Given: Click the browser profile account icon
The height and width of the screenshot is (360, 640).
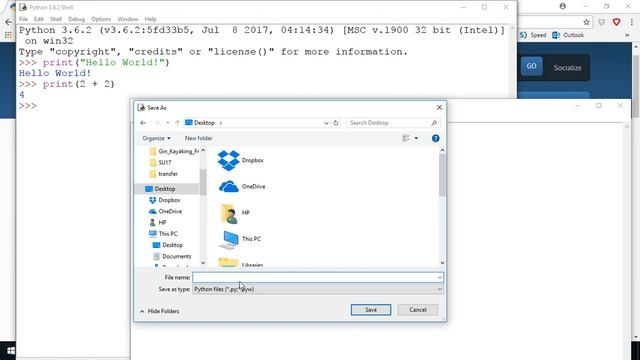Looking at the screenshot, I should click(x=563, y=6).
